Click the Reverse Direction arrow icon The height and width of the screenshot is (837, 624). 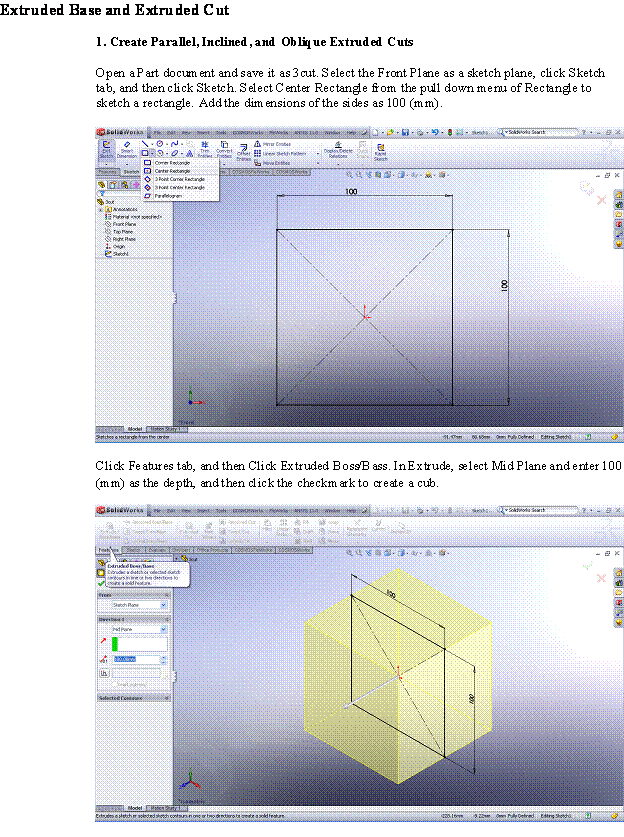[104, 640]
